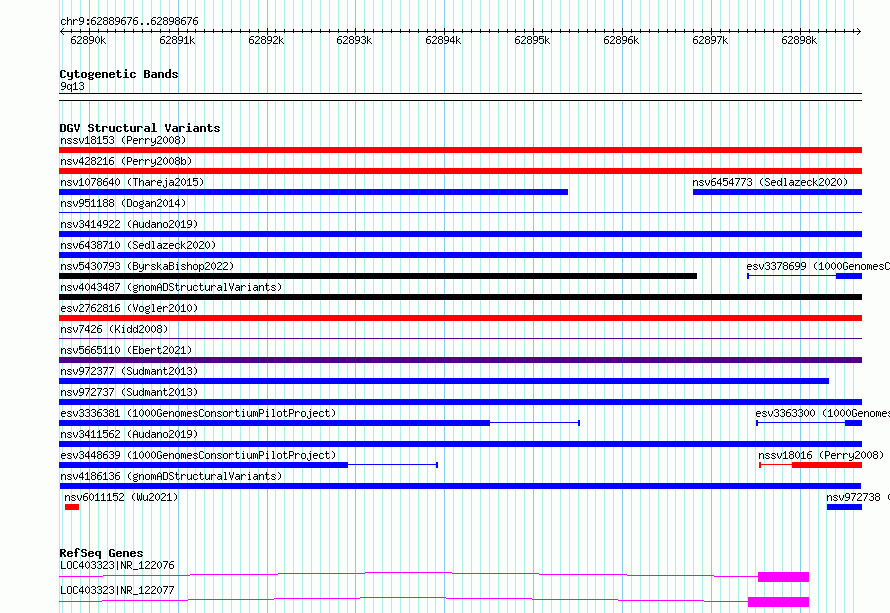This screenshot has width=890, height=613.
Task: Open esv3336381 1000GenomesConsortiumPilotProject label
Action: [198, 413]
